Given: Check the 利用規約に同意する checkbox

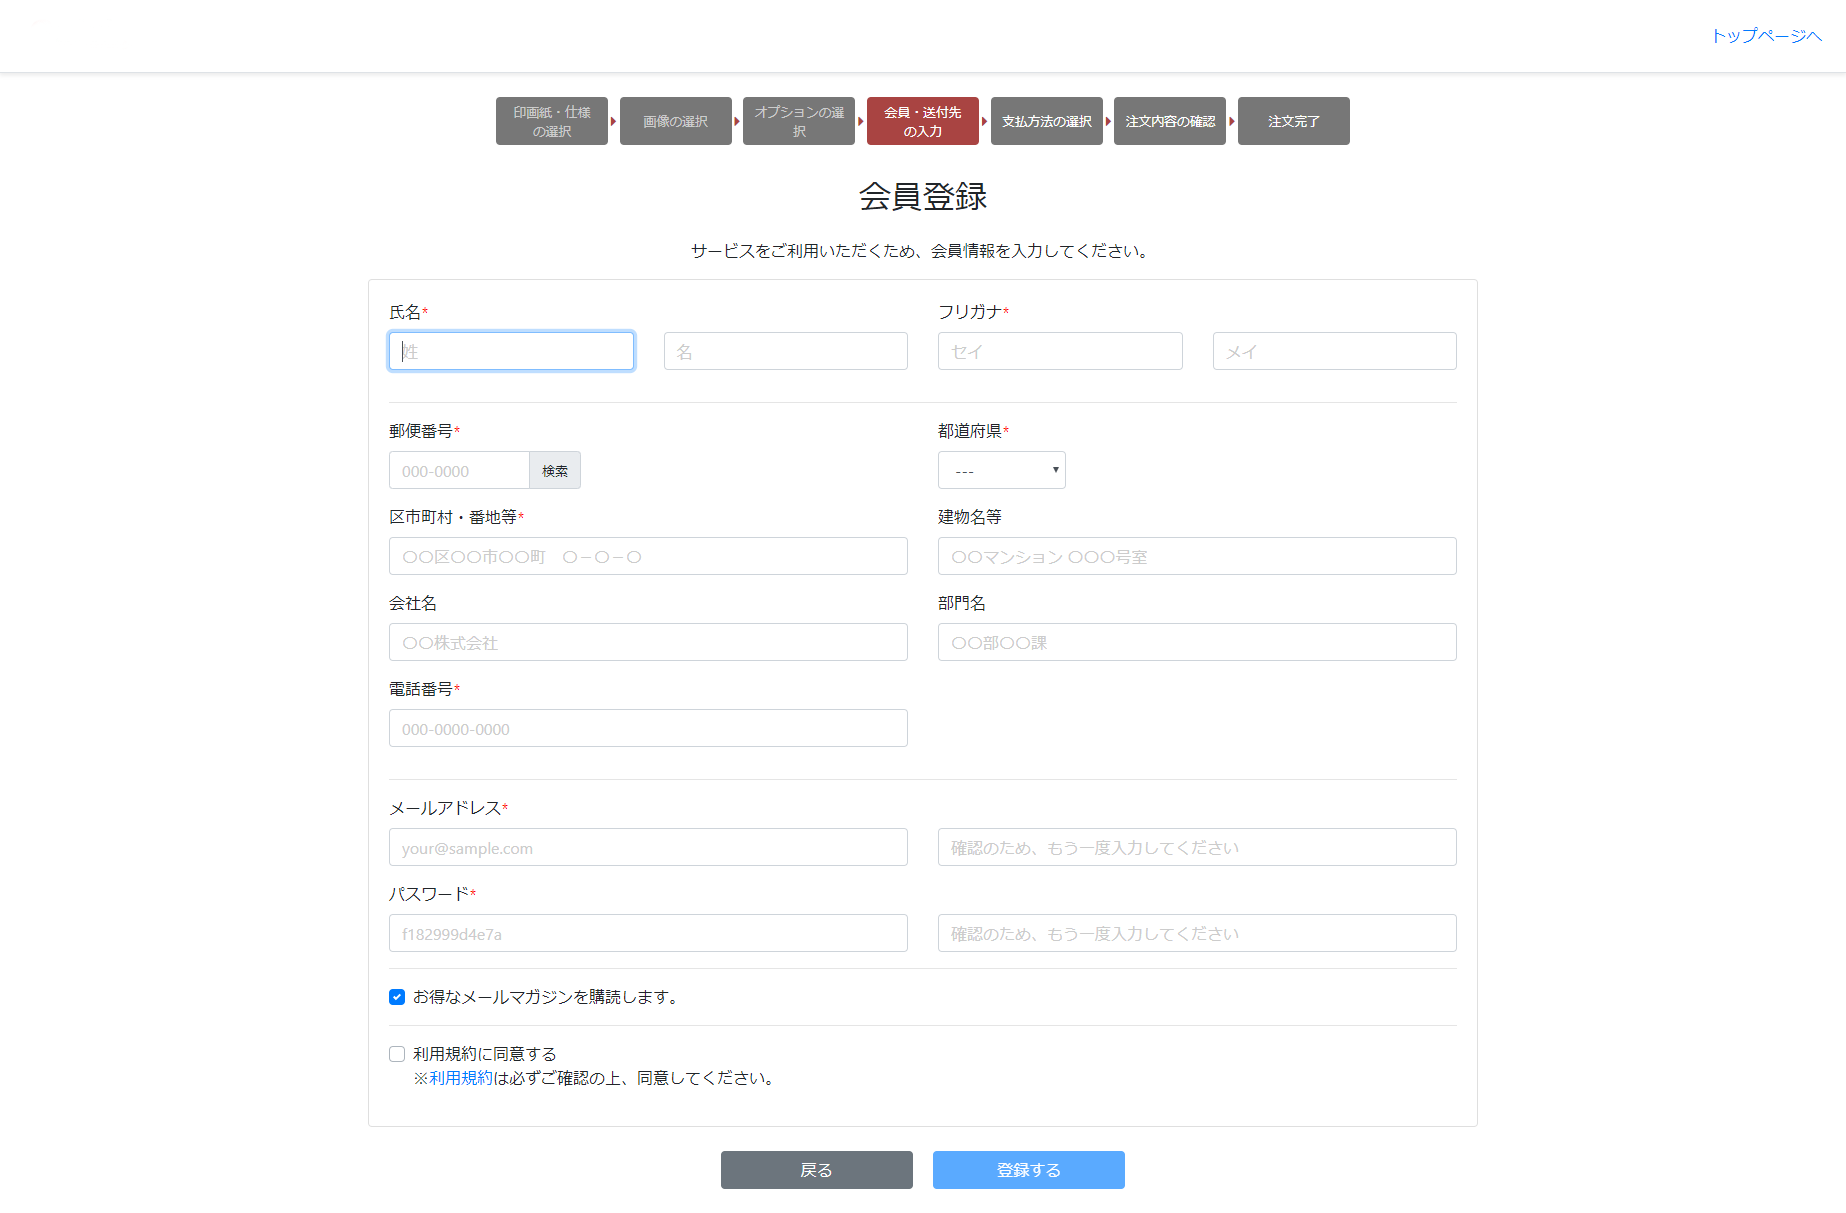Looking at the screenshot, I should 397,1054.
